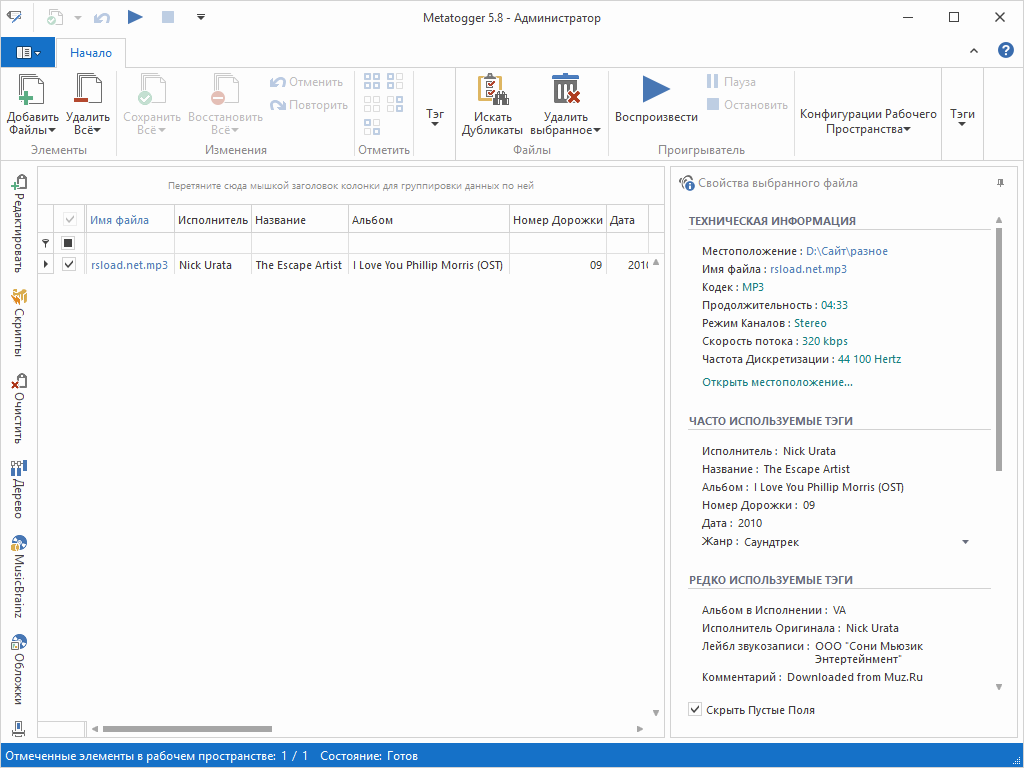1024x768 pixels.
Task: Open the Scripts (Скрипты) side panel
Action: pos(19,320)
